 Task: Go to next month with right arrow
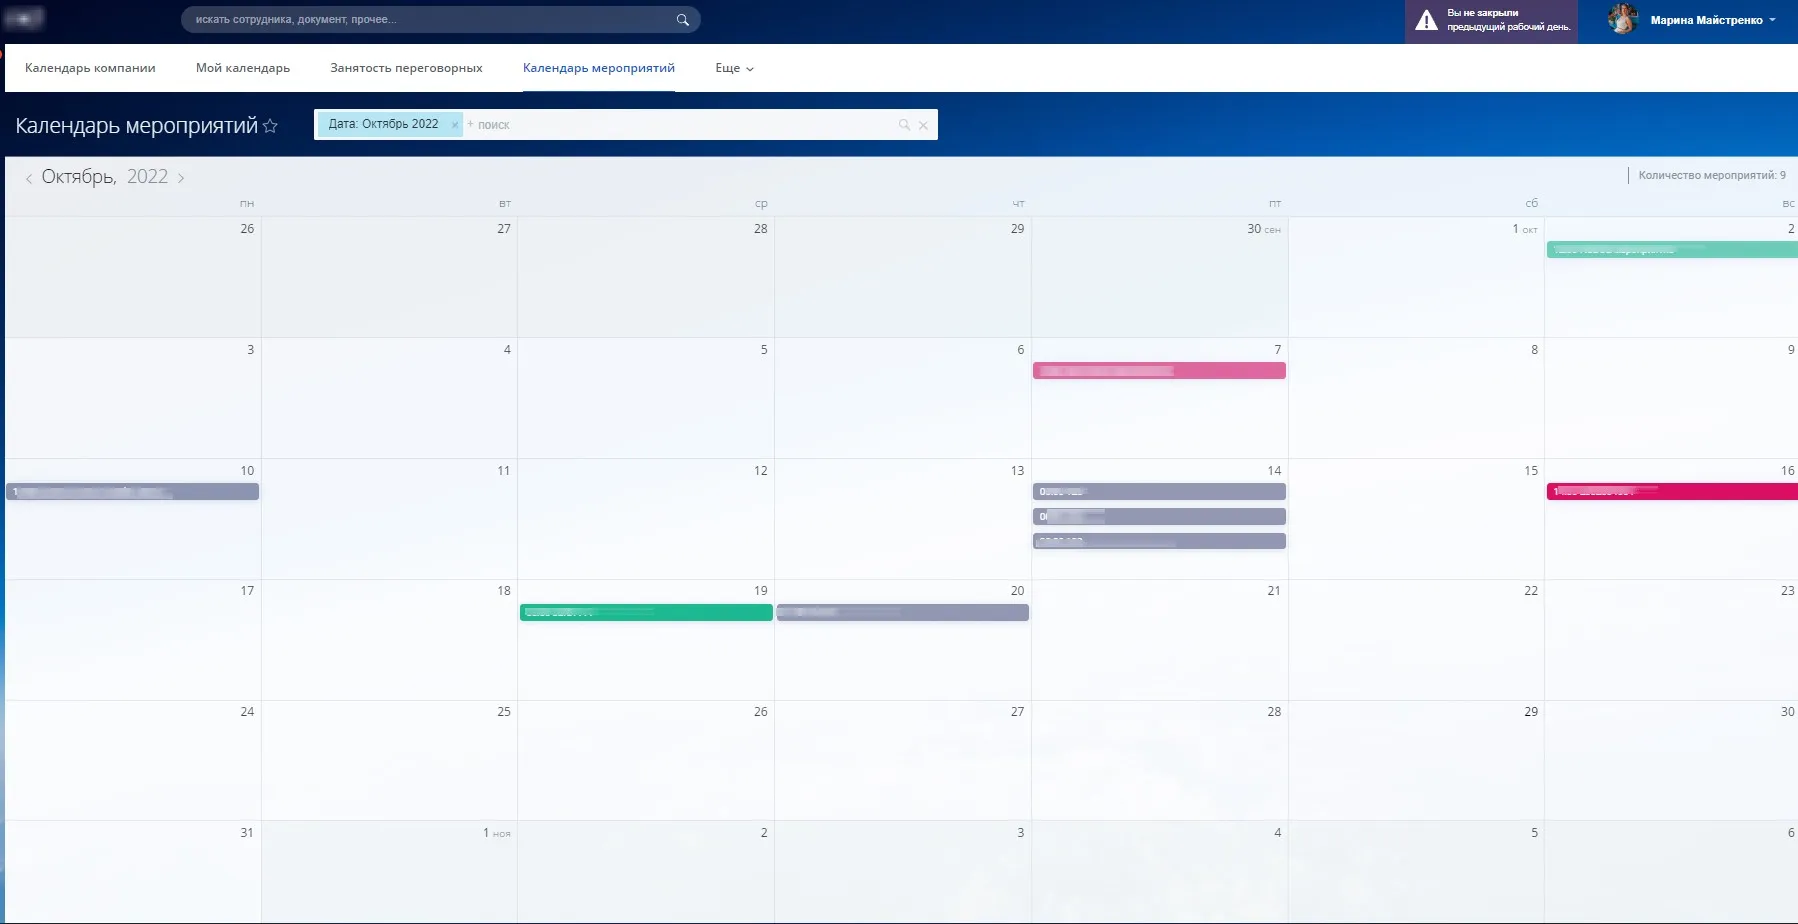(x=181, y=178)
